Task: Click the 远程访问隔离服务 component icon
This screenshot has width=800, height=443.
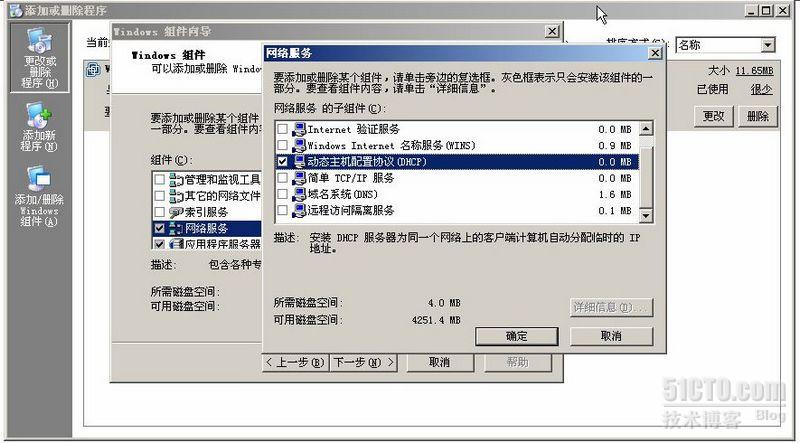Action: pyautogui.click(x=298, y=211)
